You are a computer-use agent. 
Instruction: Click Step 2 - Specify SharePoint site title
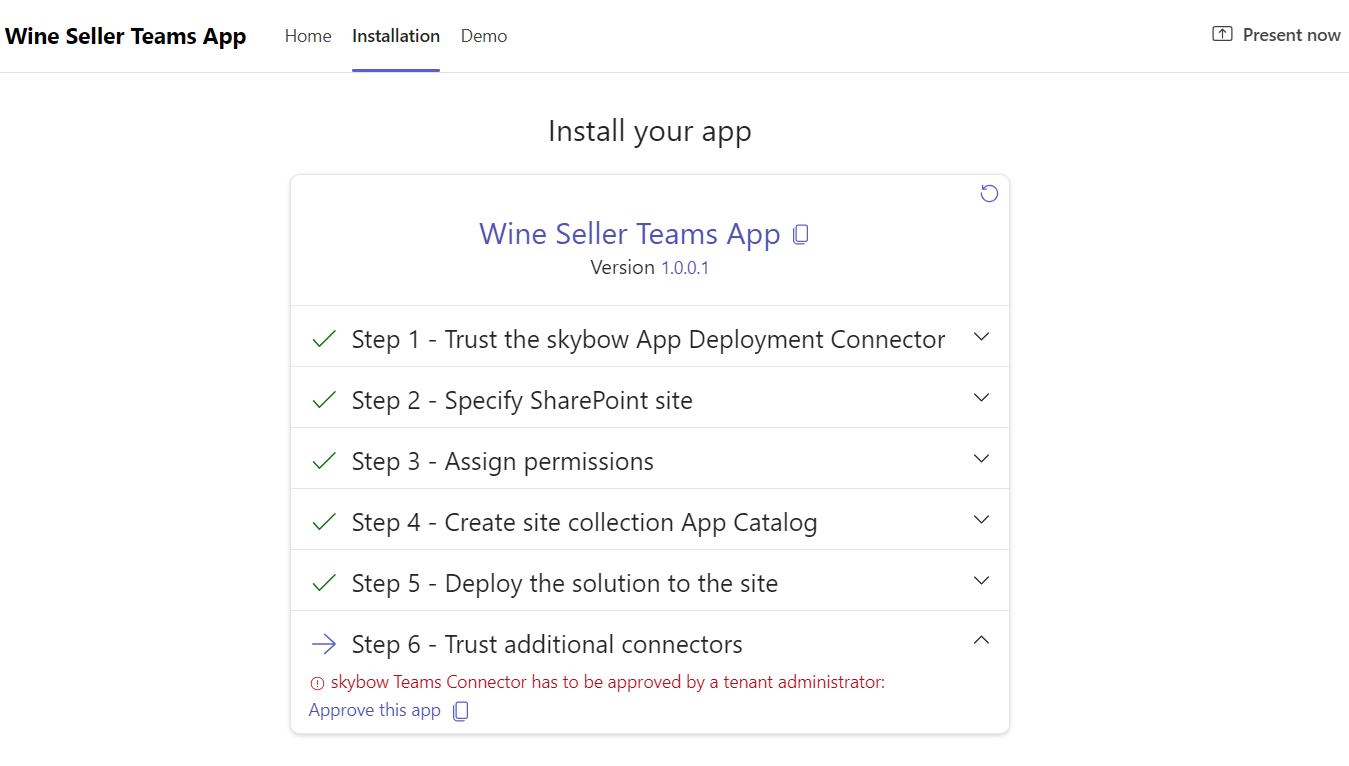[522, 401]
